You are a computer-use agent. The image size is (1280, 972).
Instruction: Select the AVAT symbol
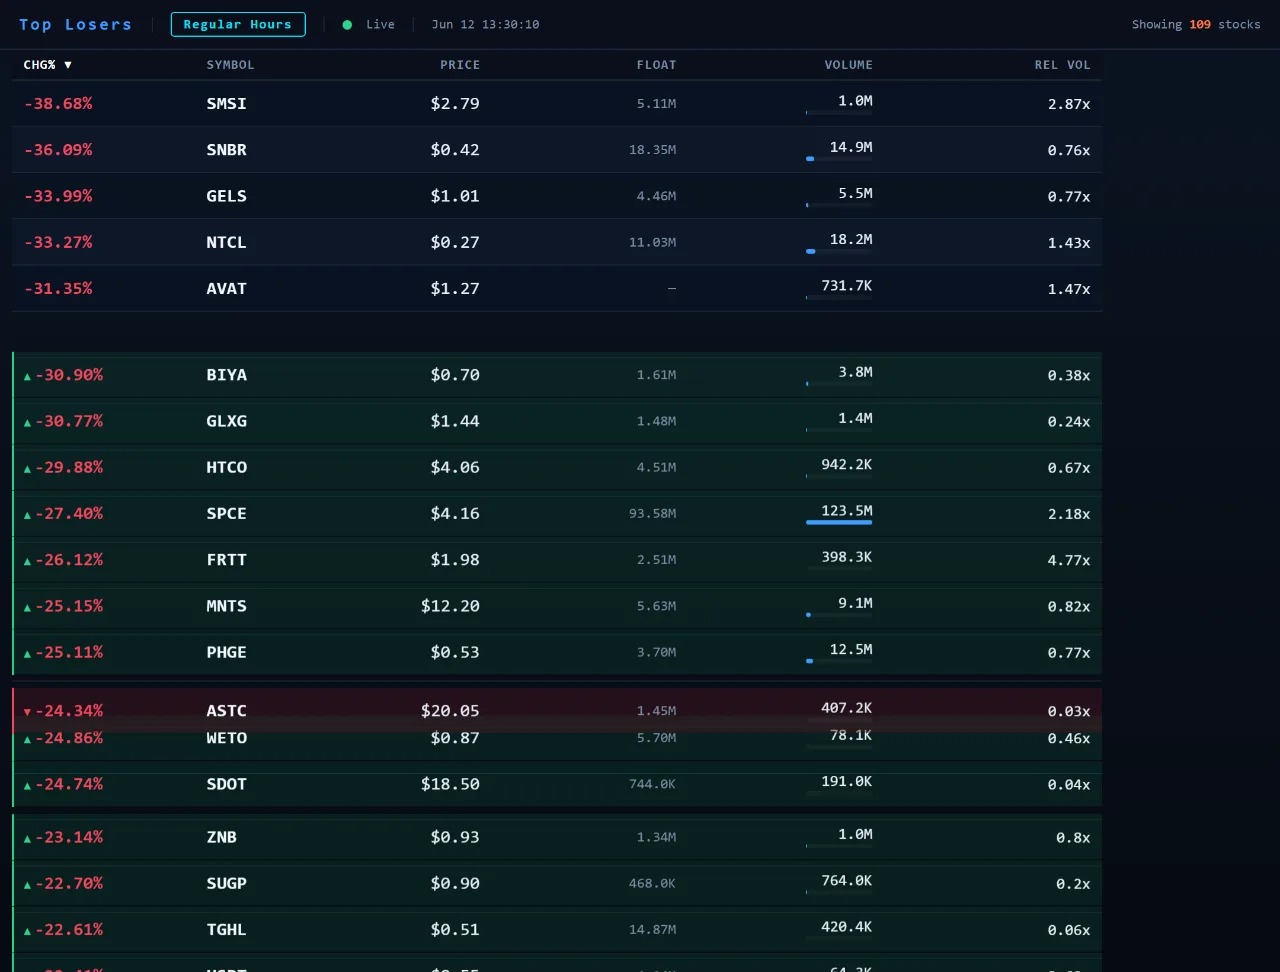tap(226, 288)
